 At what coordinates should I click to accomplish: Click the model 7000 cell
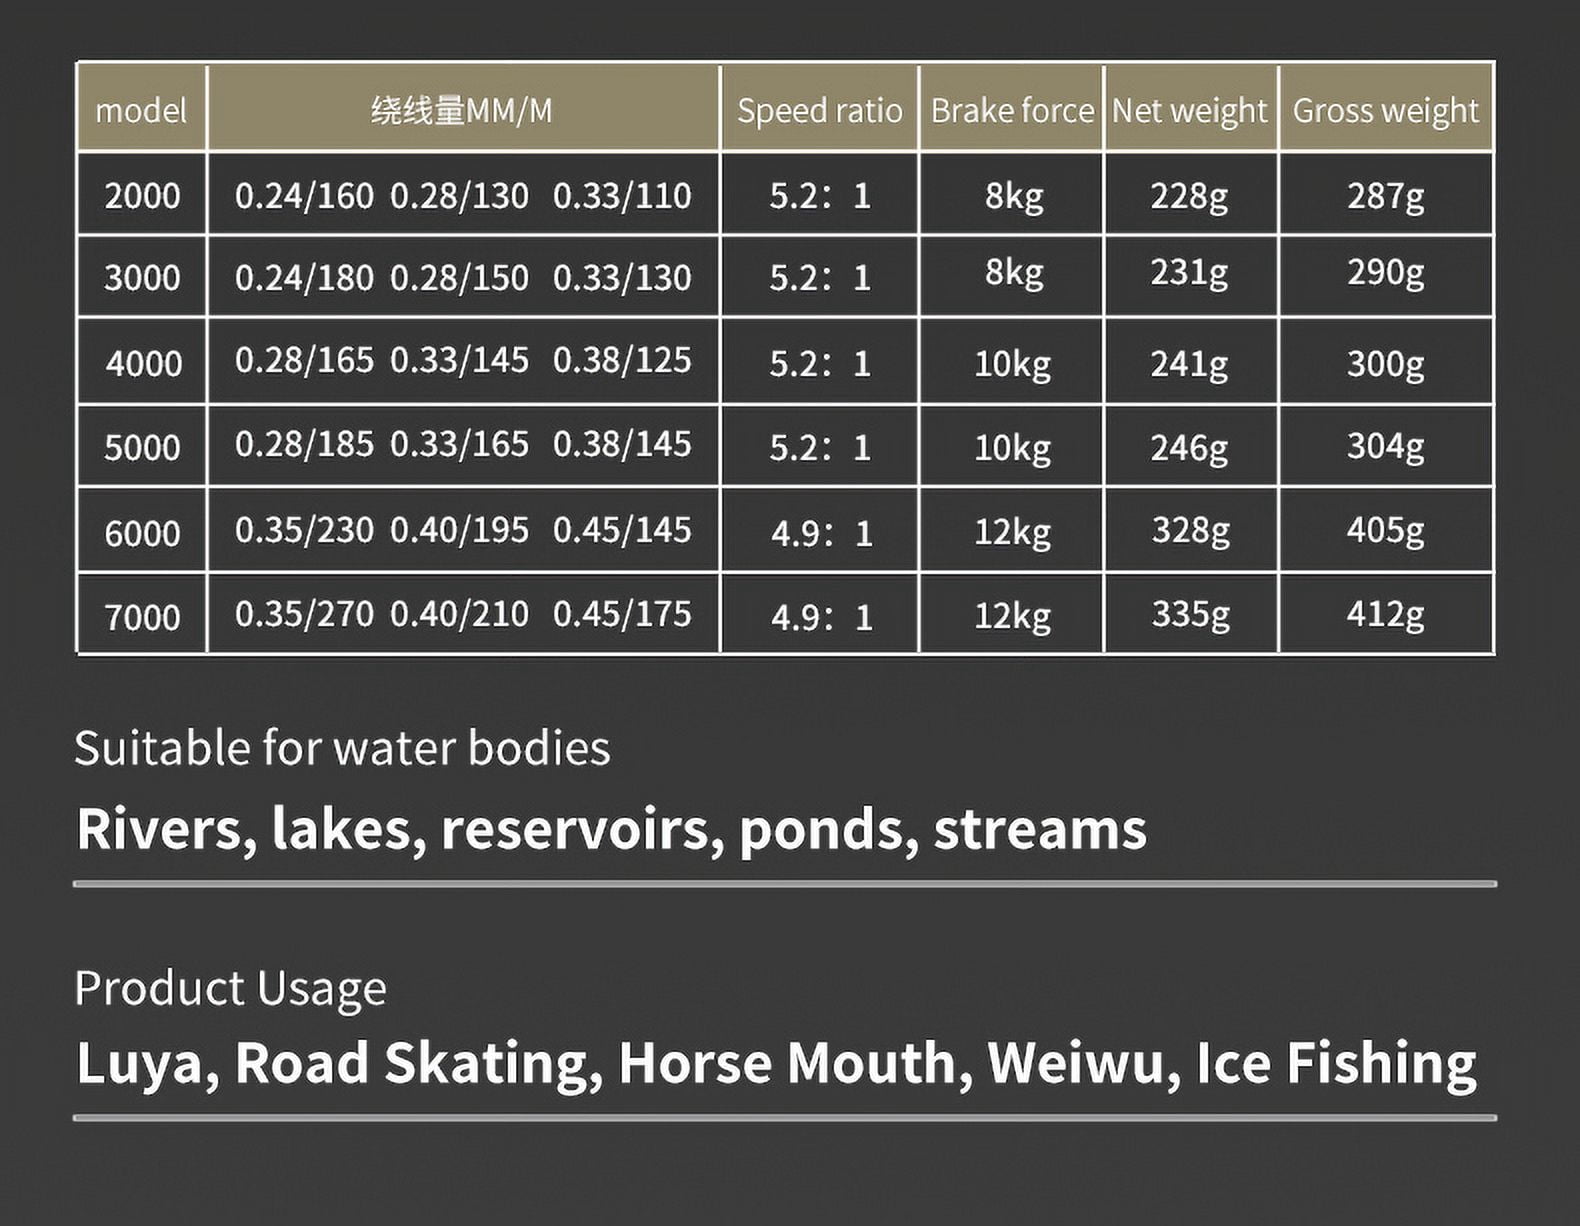142,615
